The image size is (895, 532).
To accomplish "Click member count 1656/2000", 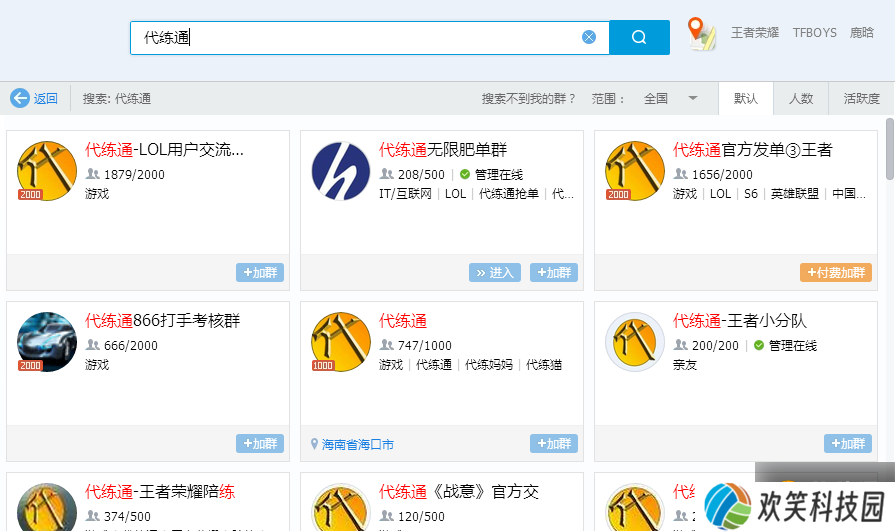I will [x=722, y=174].
